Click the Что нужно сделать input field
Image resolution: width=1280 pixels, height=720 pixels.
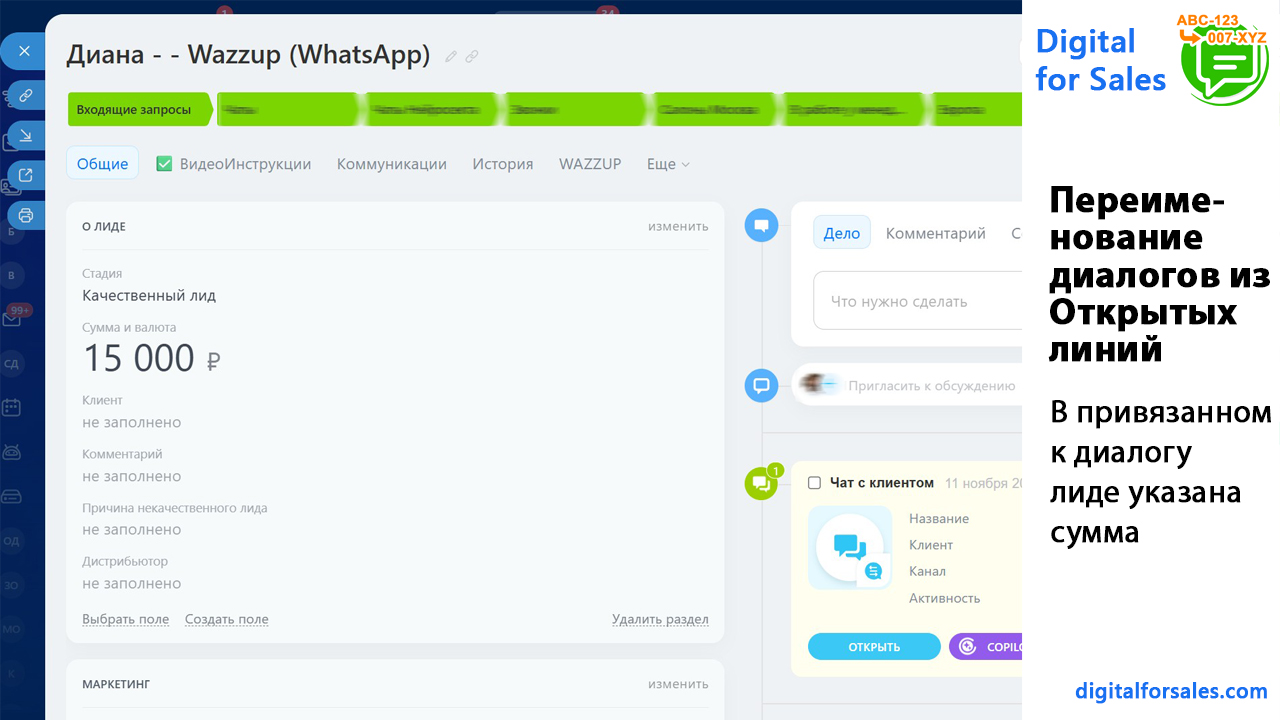pyautogui.click(x=915, y=301)
